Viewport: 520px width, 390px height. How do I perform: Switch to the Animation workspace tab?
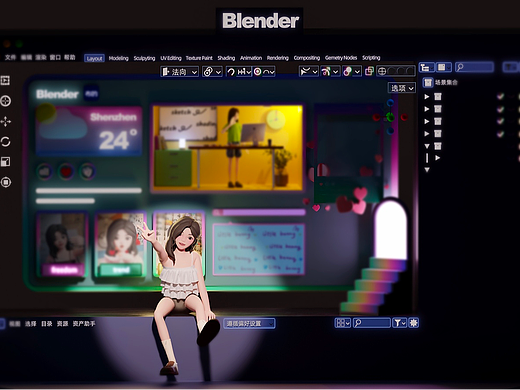coord(251,58)
